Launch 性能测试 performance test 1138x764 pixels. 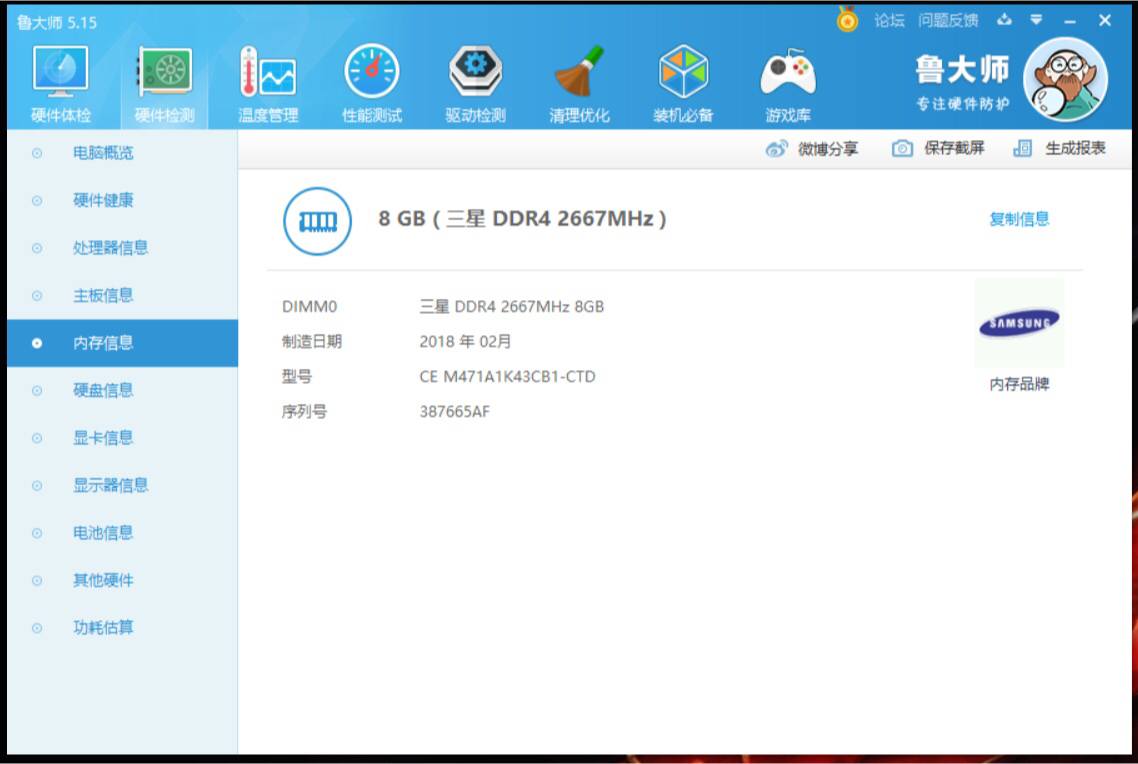(372, 83)
